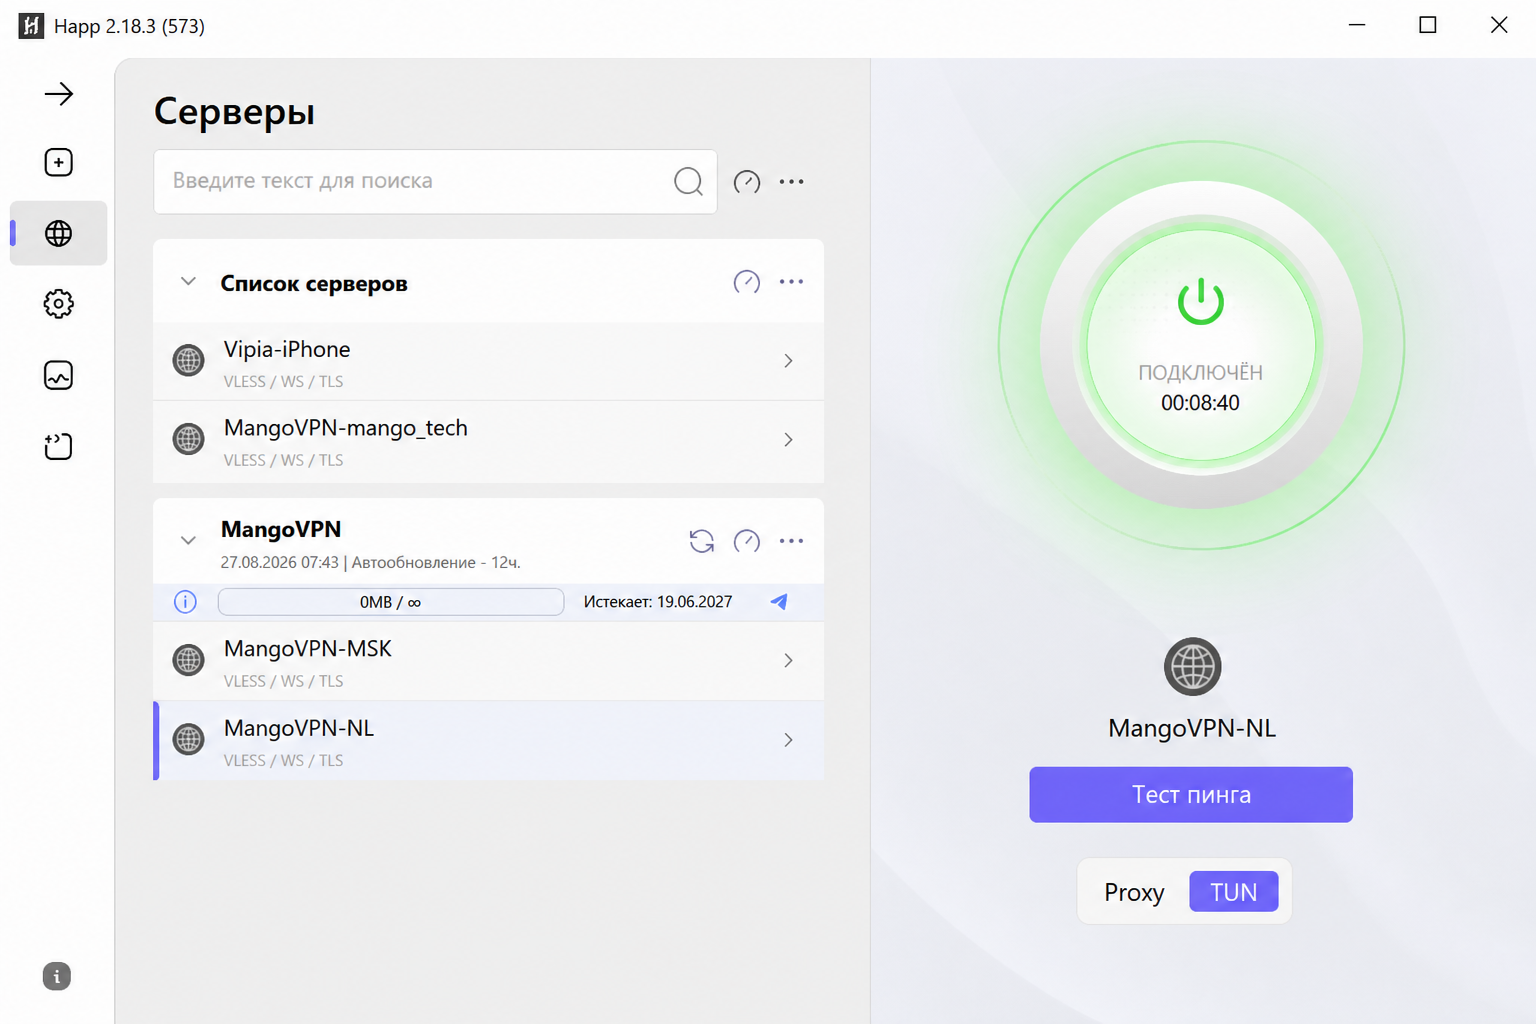Ping test the MangoVPN group
The height and width of the screenshot is (1024, 1536).
tap(747, 541)
